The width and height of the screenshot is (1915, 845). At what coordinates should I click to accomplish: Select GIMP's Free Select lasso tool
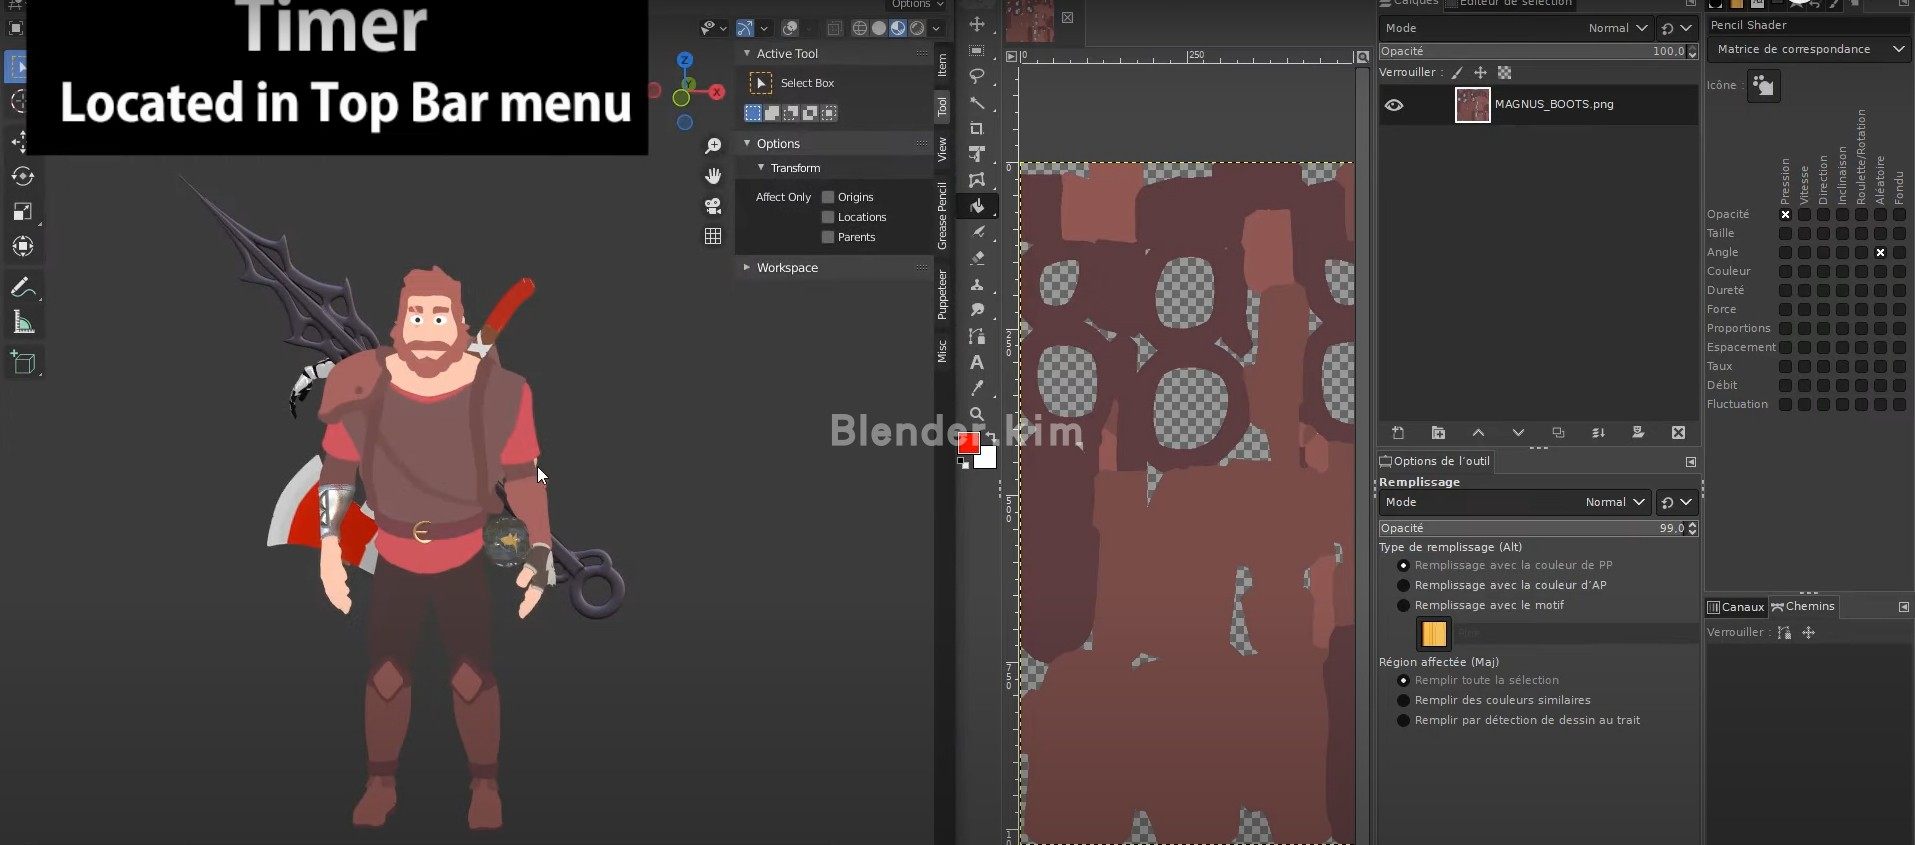point(977,76)
